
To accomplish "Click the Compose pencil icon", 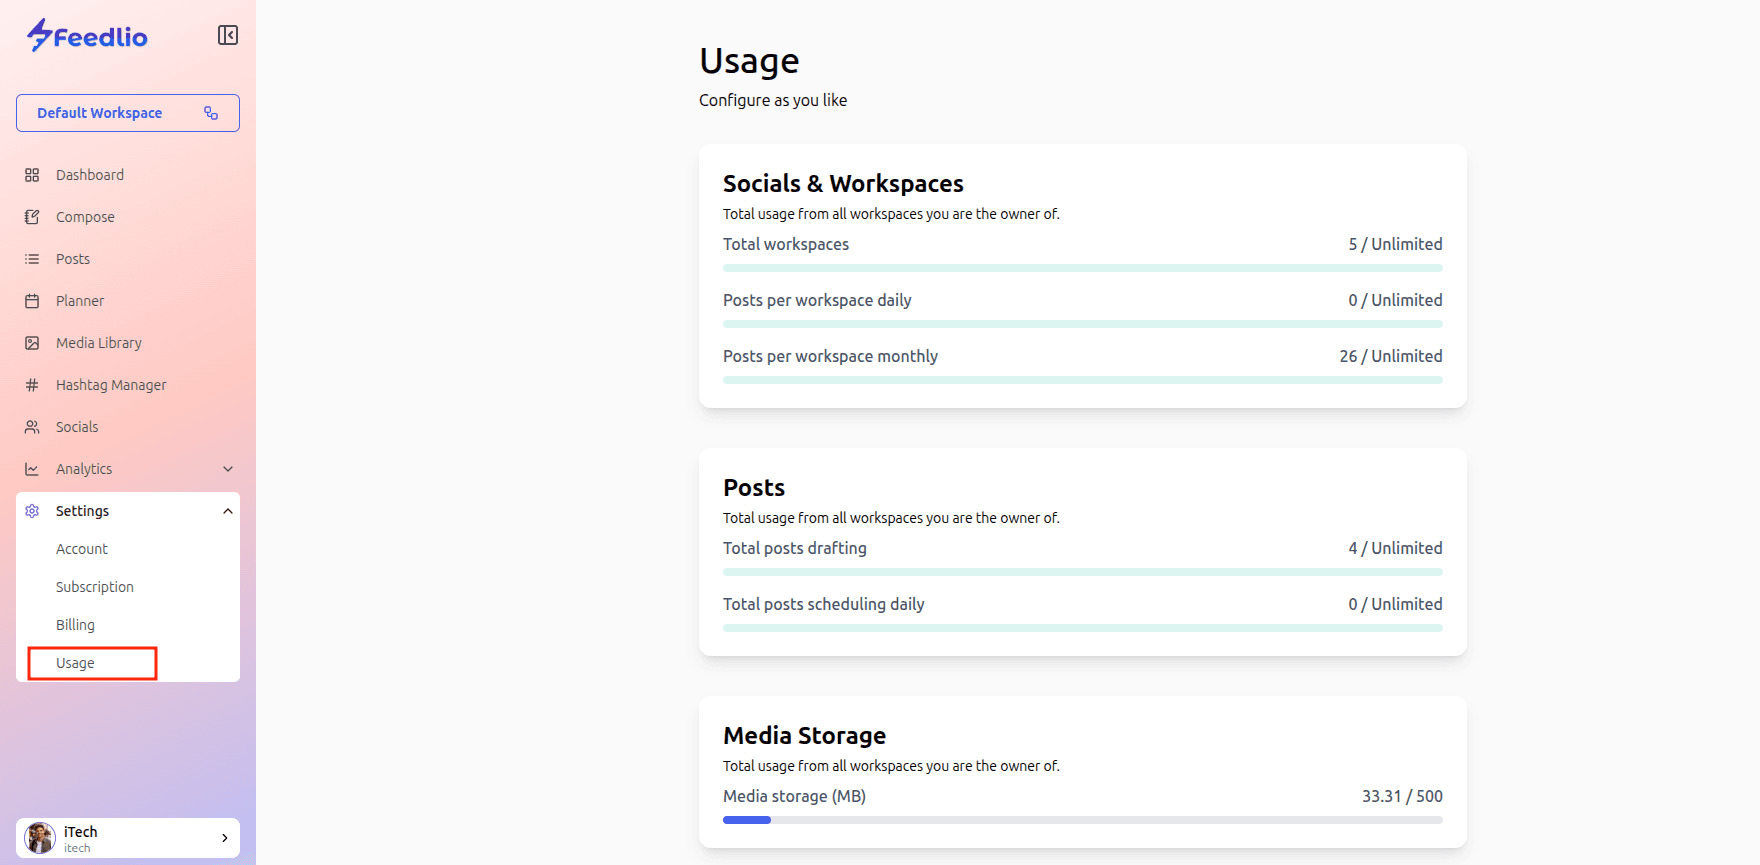I will [32, 217].
